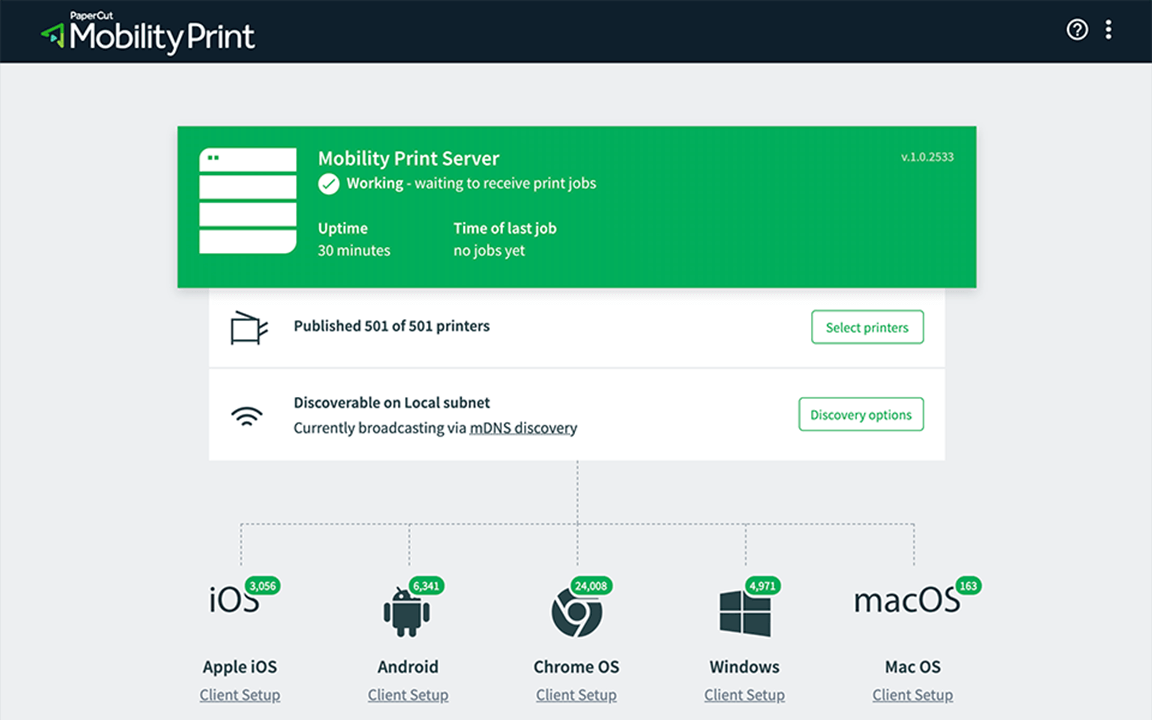1152x720 pixels.
Task: Open the help question mark icon
Action: tap(1077, 29)
